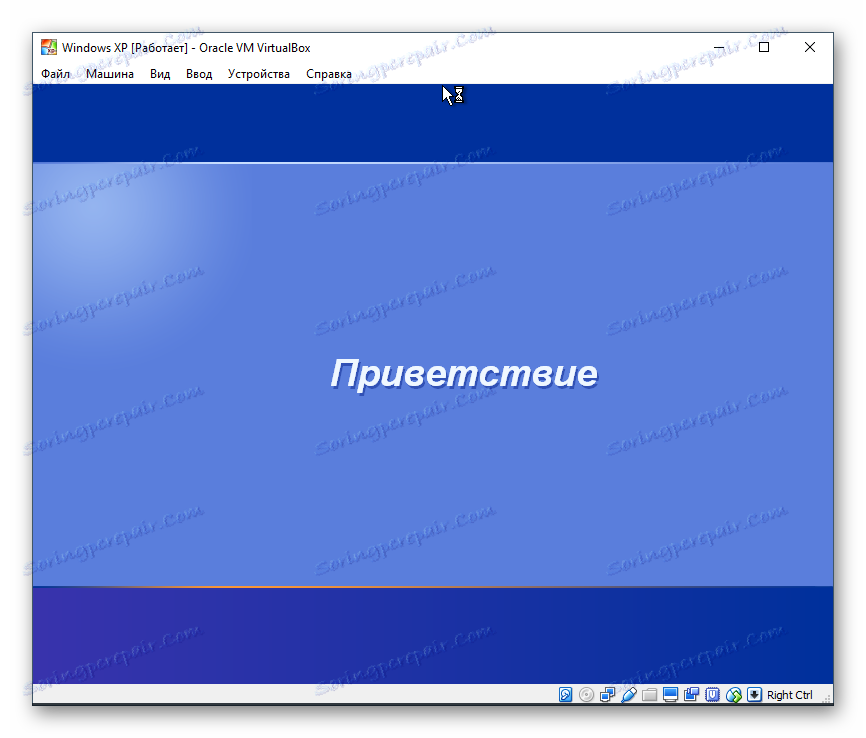Click the window resize grip at status bar corner
The width and height of the screenshot is (866, 738).
coord(827,699)
